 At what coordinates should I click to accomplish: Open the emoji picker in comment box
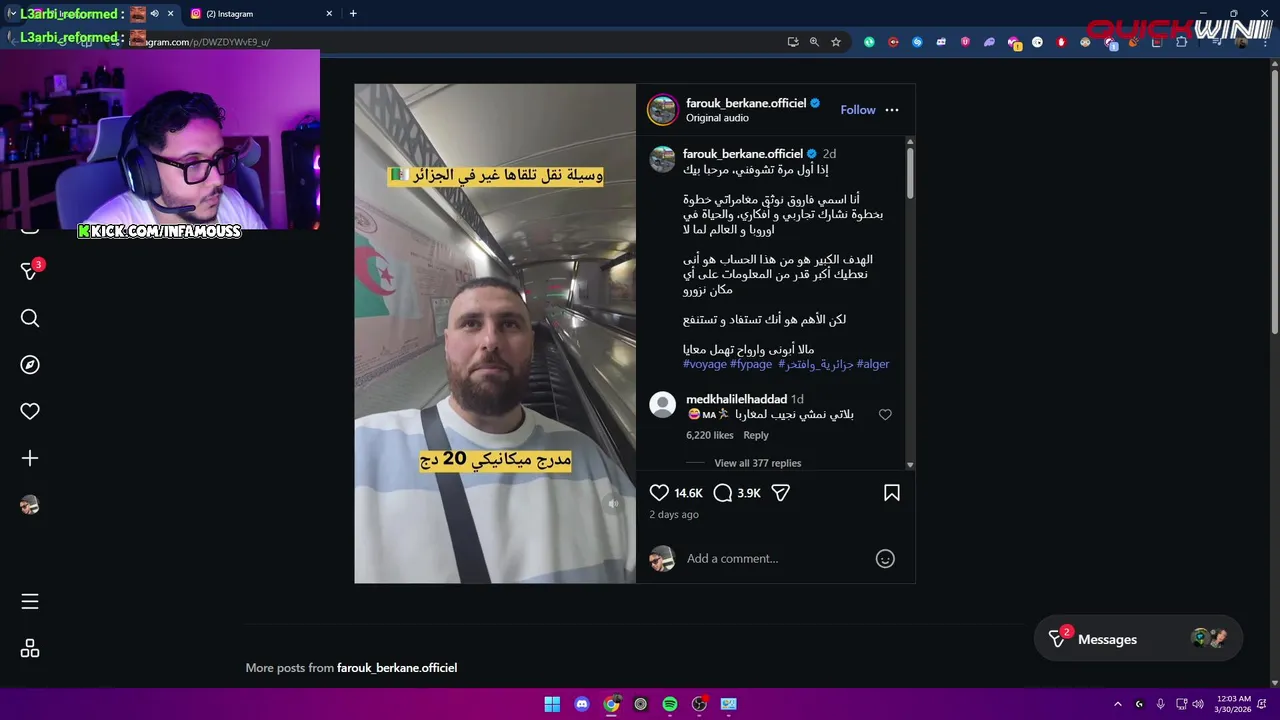[885, 559]
